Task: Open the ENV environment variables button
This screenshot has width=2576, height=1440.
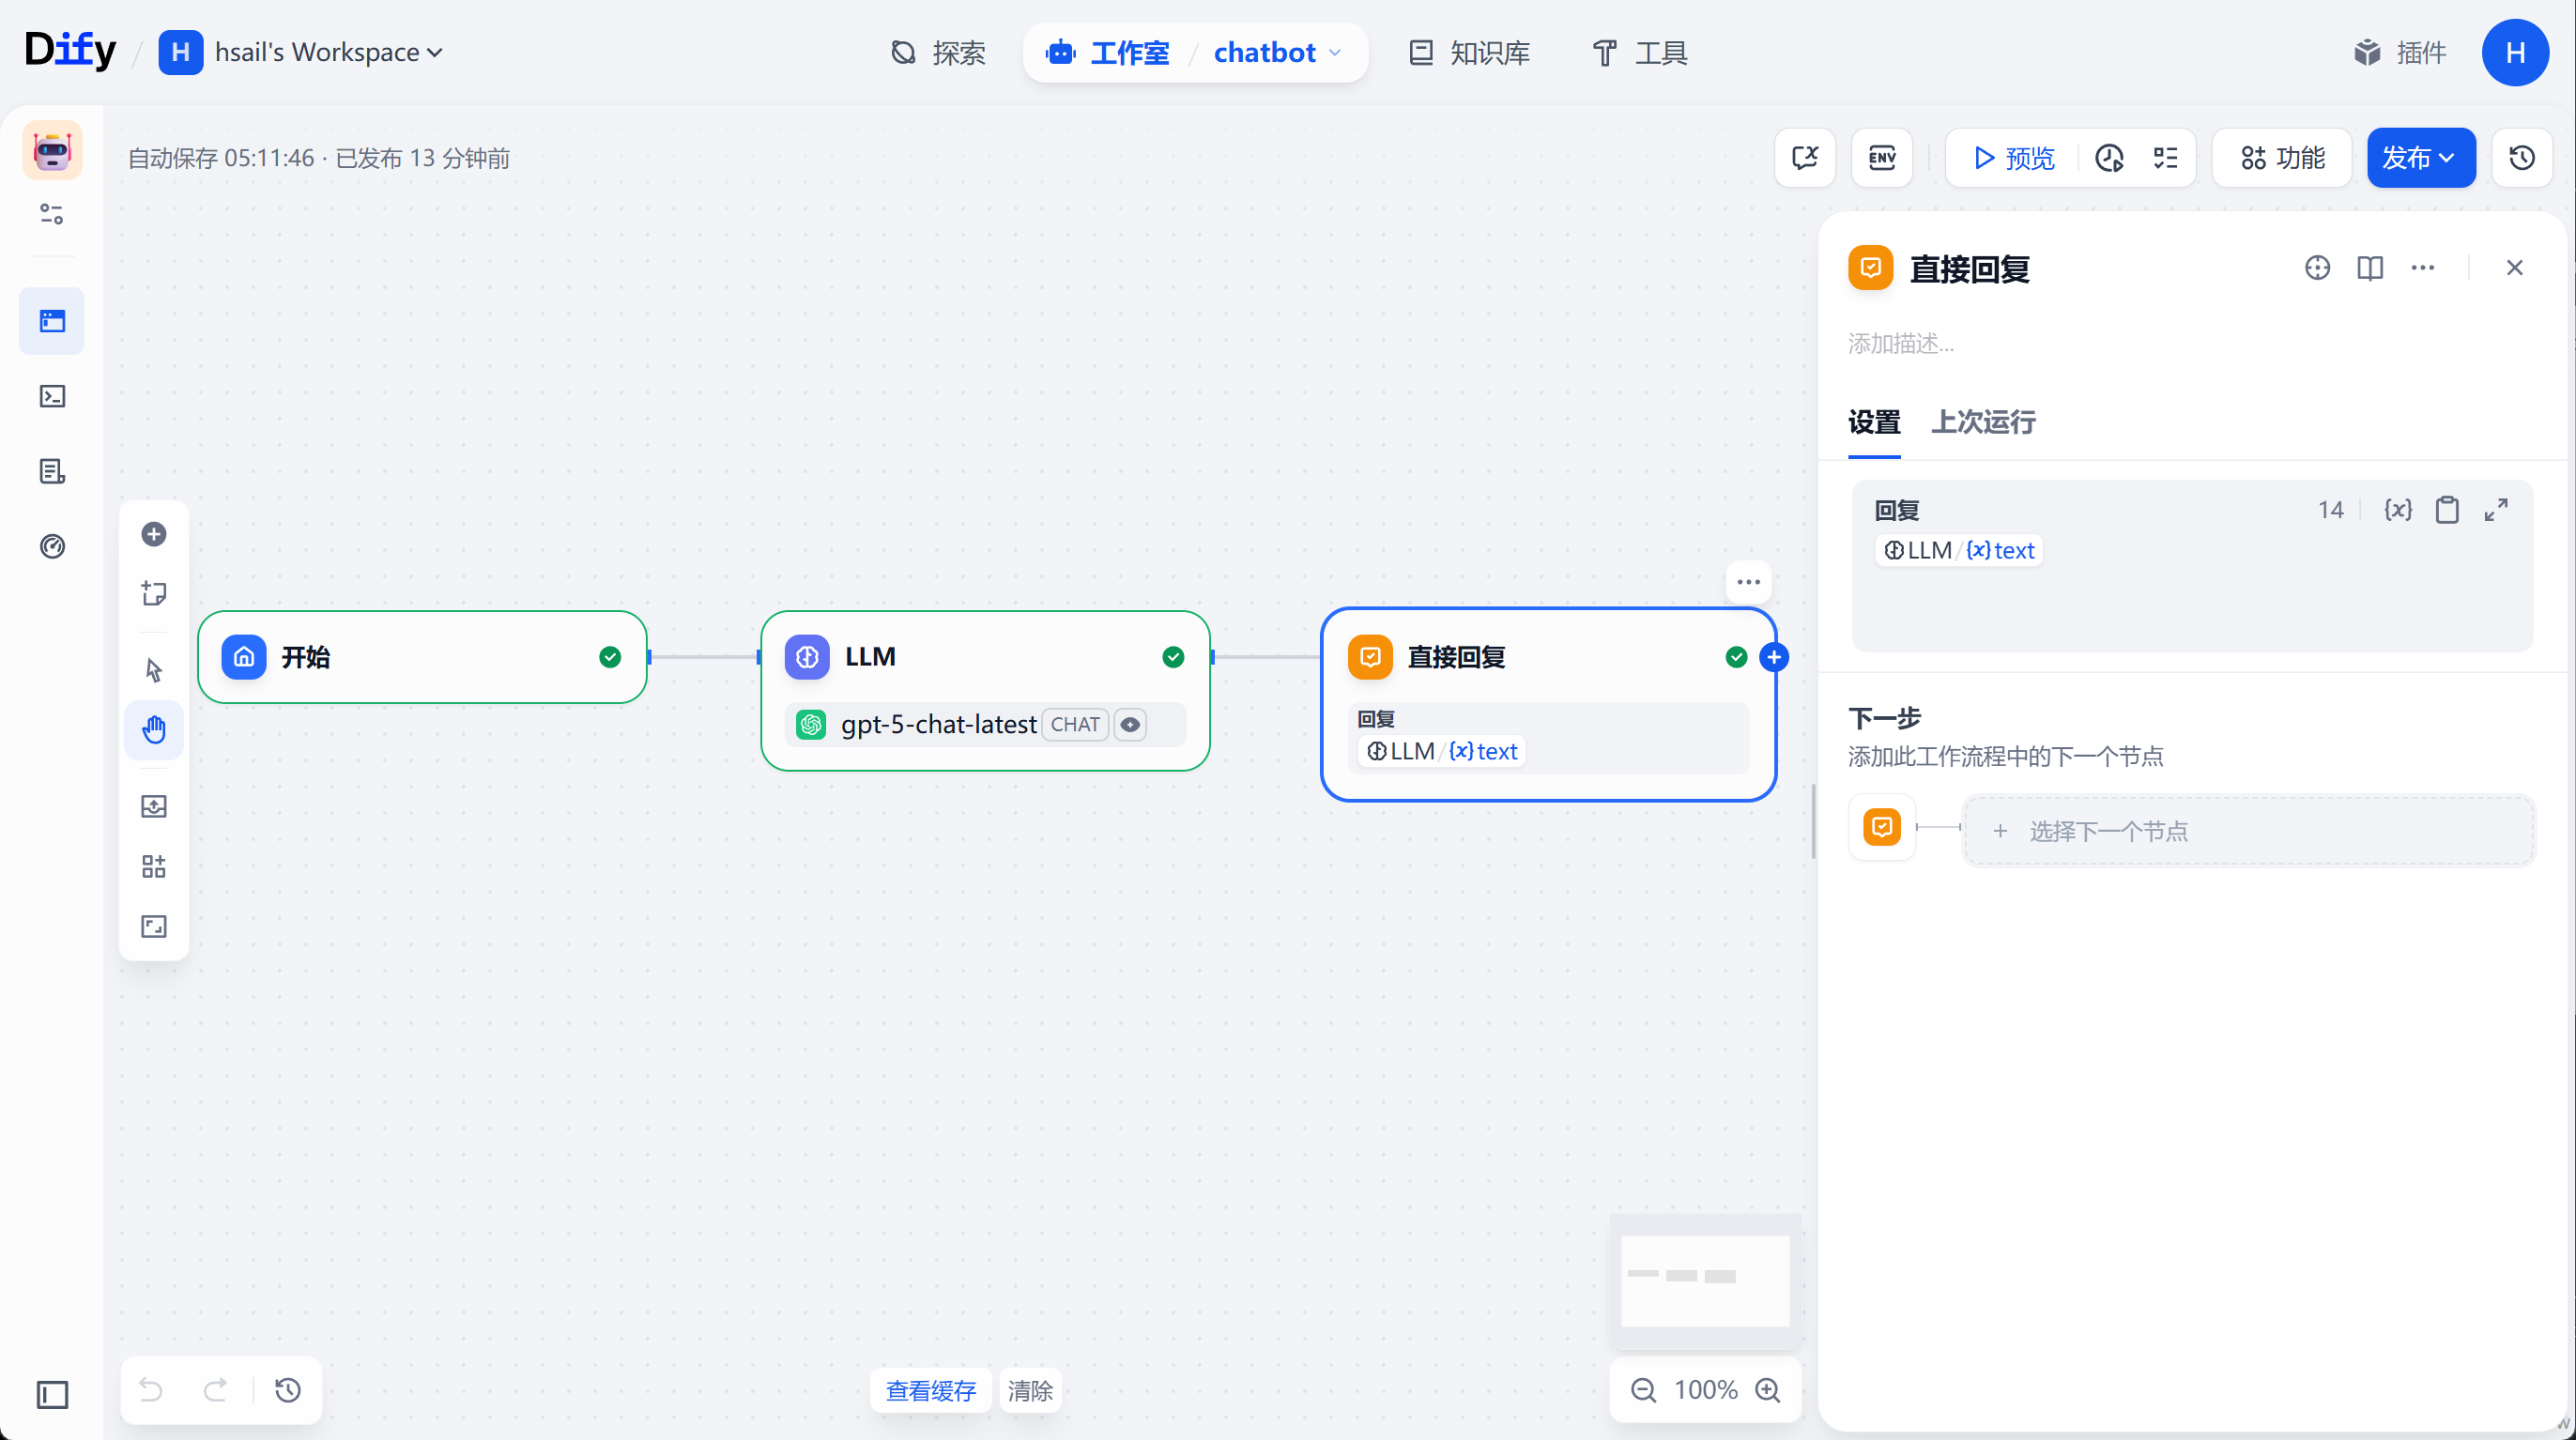Action: (x=1882, y=157)
